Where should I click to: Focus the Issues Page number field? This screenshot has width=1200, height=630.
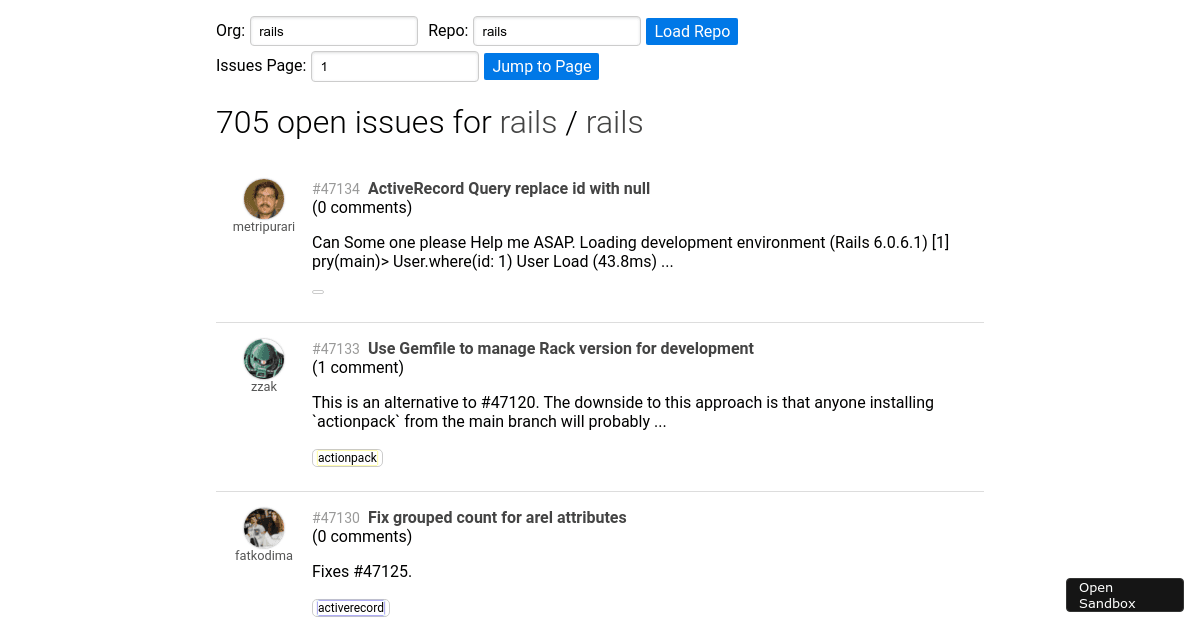pos(394,66)
